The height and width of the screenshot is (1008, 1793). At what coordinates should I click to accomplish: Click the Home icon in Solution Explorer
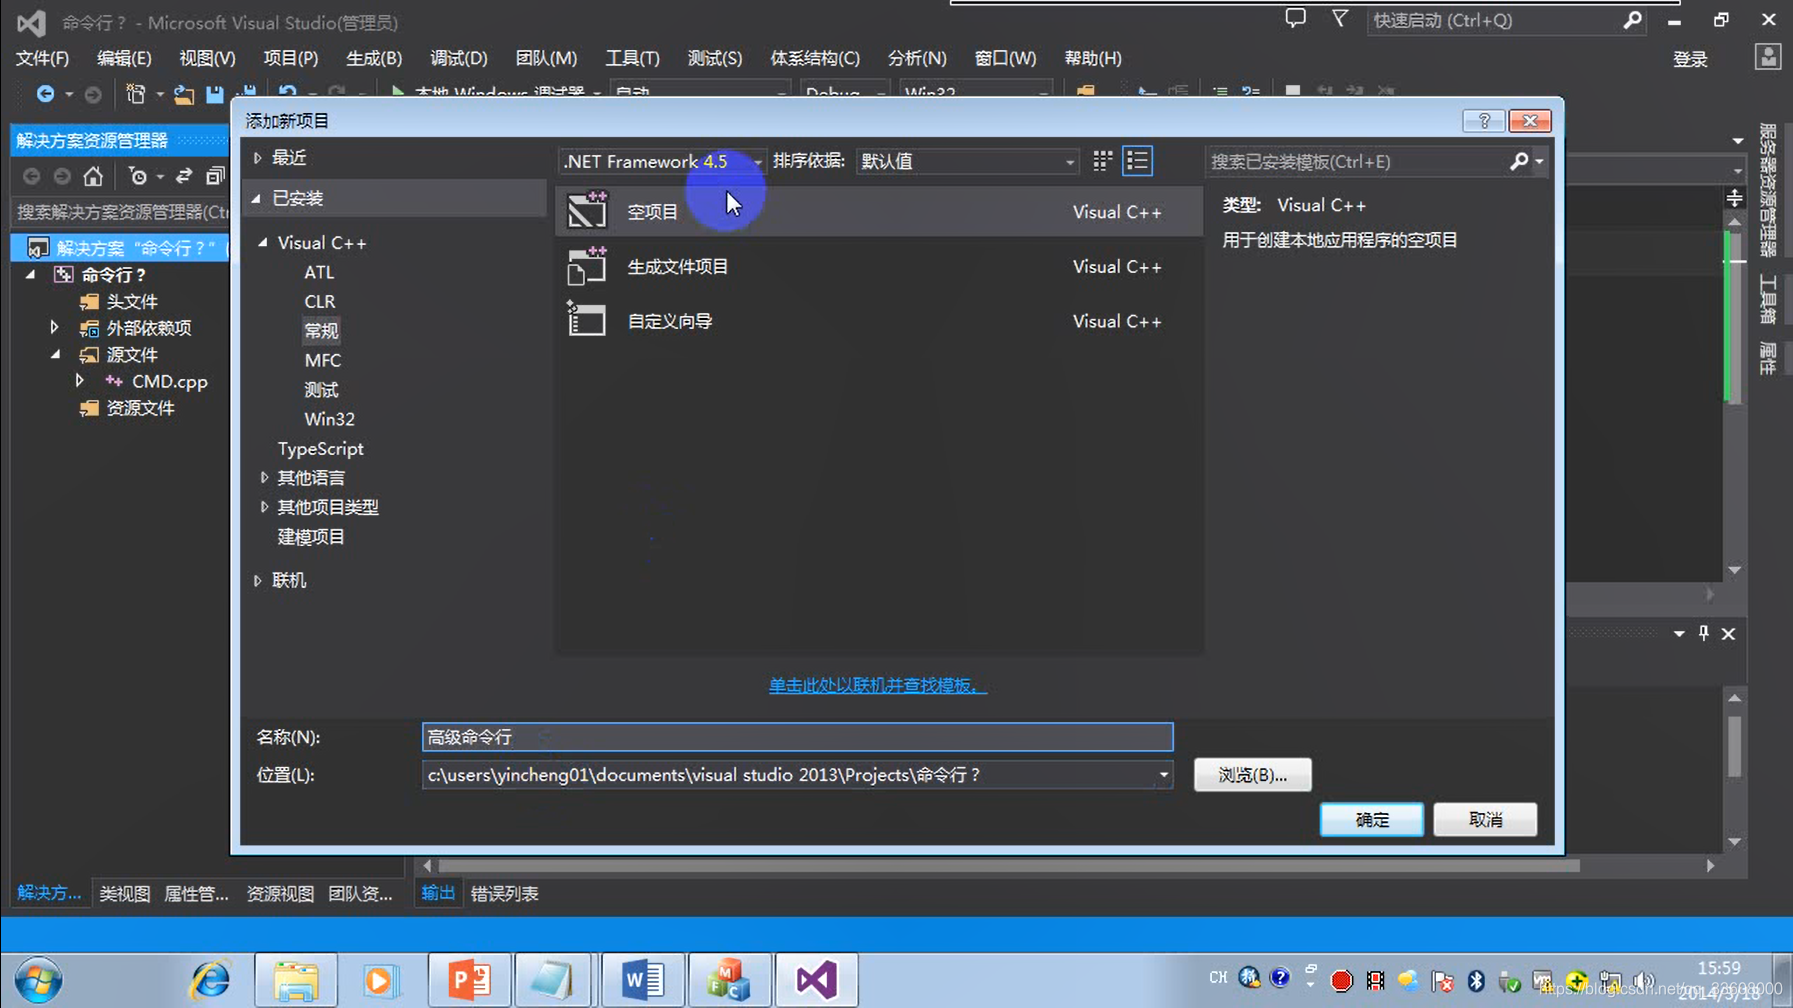click(93, 177)
